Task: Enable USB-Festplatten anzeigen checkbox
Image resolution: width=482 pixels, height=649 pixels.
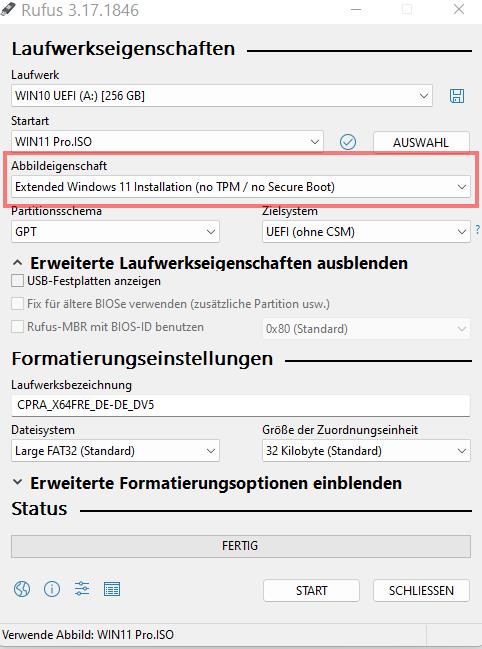Action: (17, 281)
